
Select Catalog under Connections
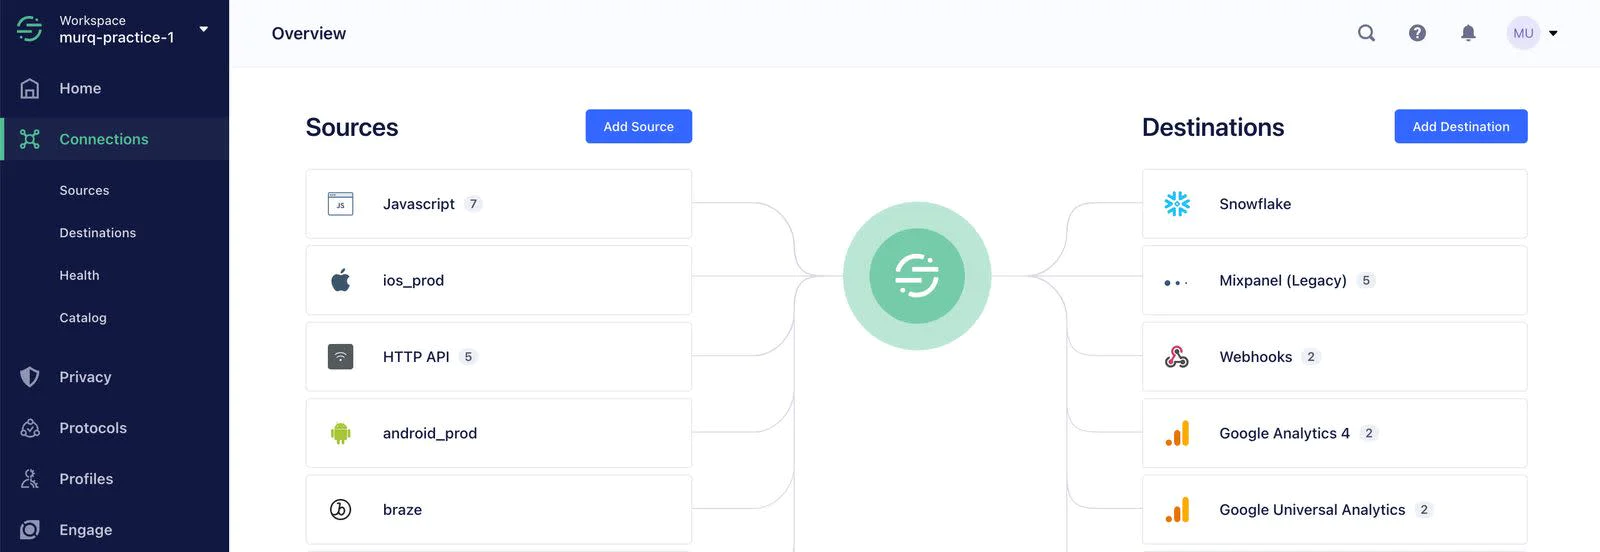83,318
